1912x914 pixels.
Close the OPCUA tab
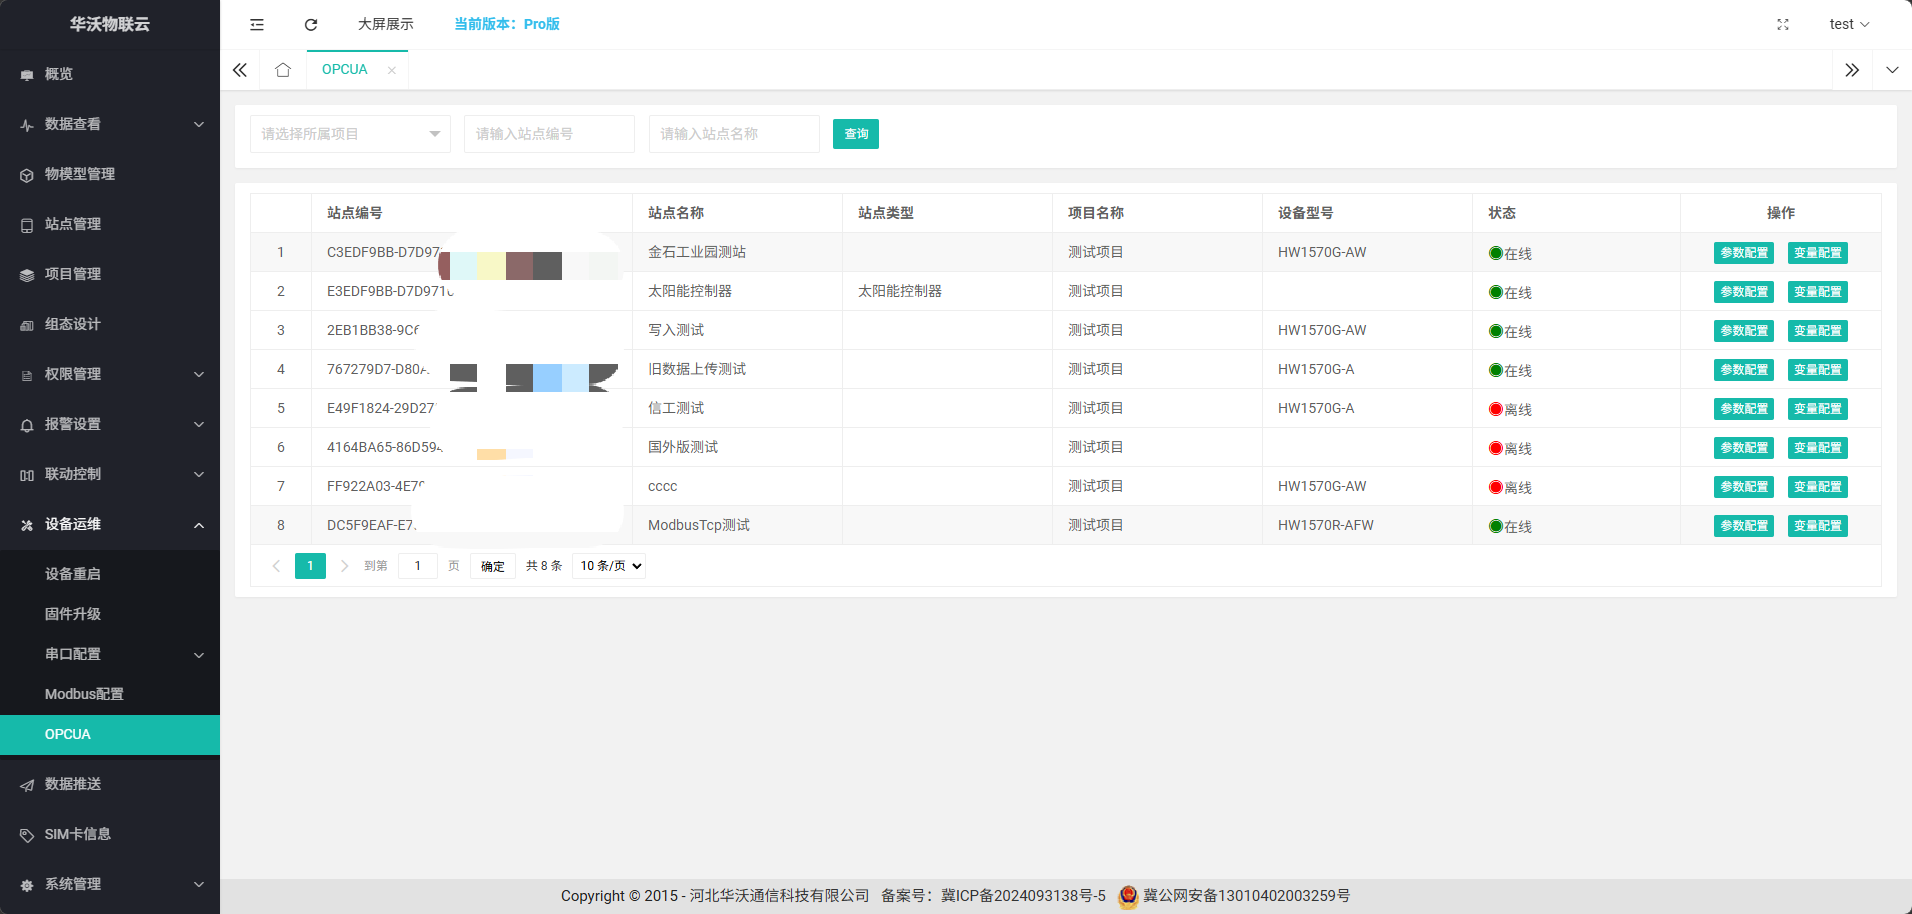click(x=392, y=70)
